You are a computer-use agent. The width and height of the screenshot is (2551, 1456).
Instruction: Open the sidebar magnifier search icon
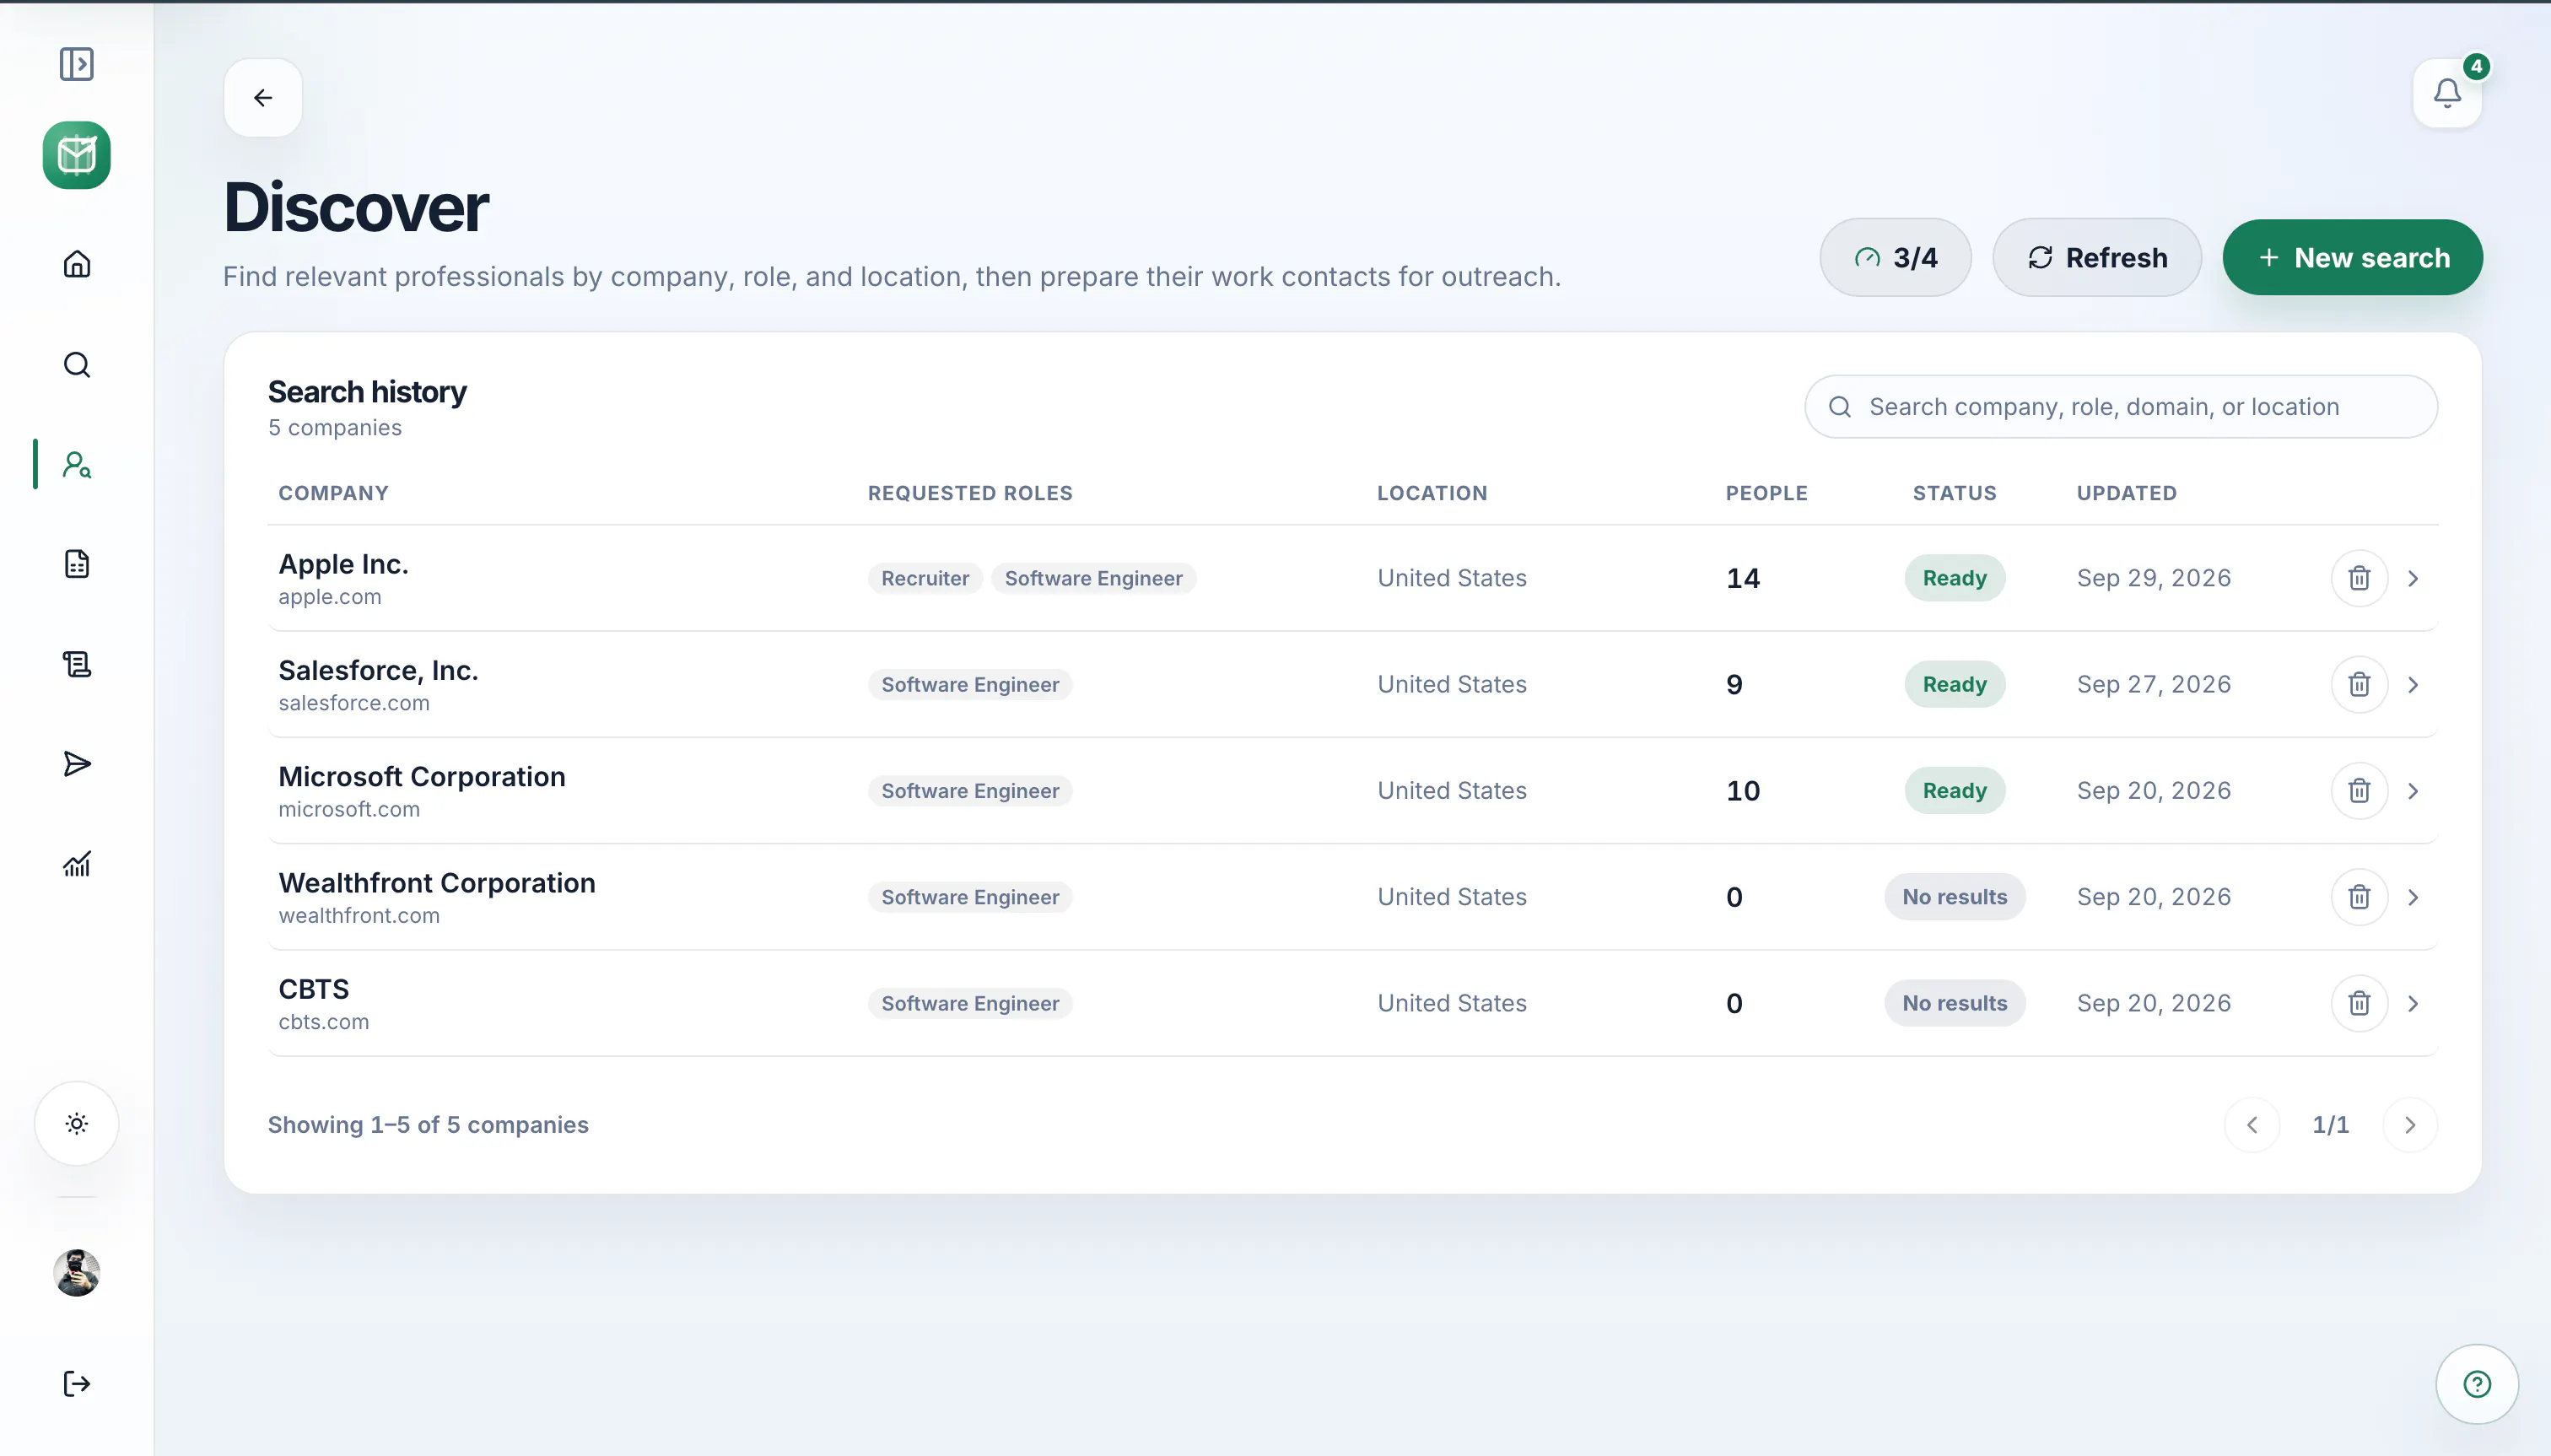coord(77,364)
